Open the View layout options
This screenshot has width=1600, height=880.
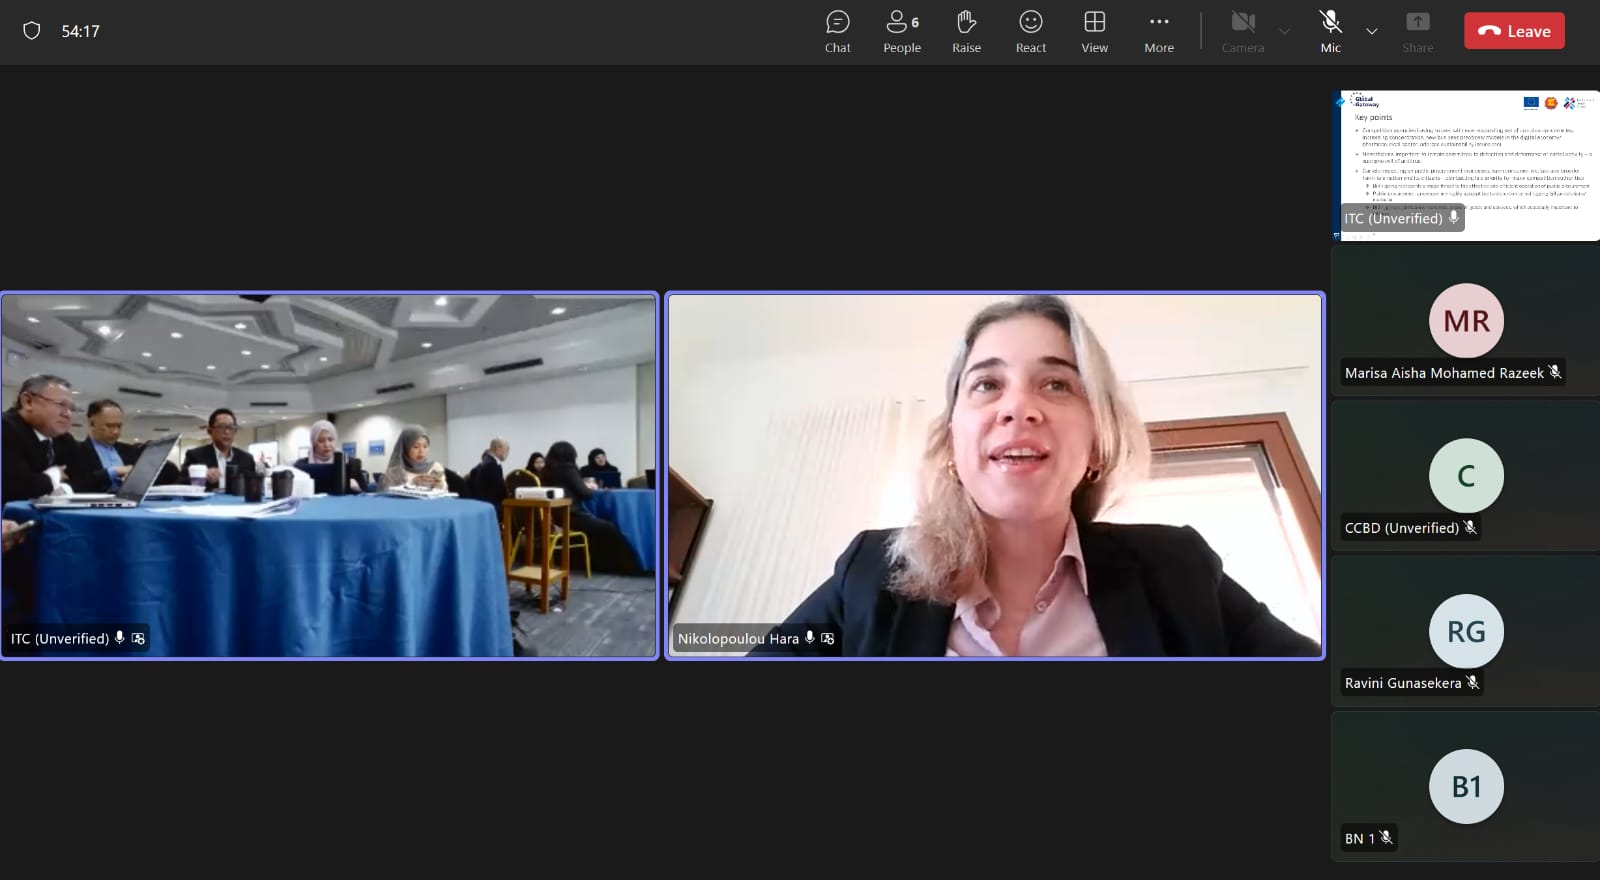pyautogui.click(x=1094, y=31)
